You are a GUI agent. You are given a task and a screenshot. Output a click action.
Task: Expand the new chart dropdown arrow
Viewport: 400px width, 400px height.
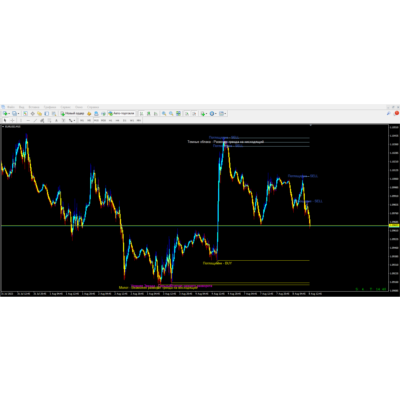[9, 114]
